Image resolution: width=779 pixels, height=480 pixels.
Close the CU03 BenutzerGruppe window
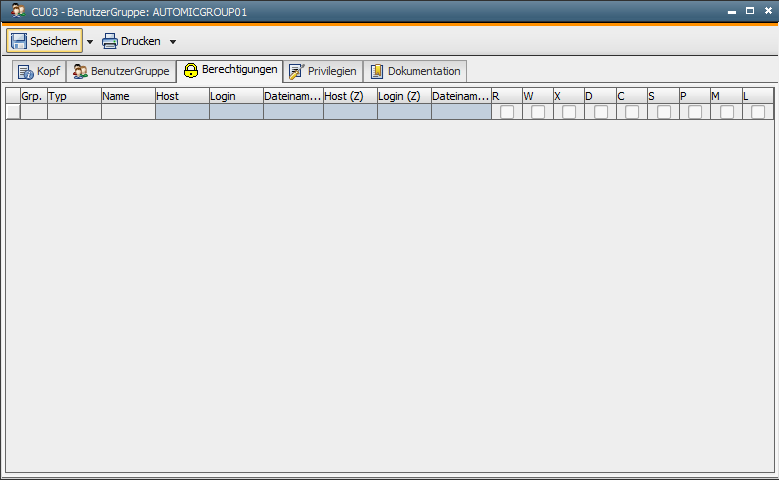click(768, 10)
